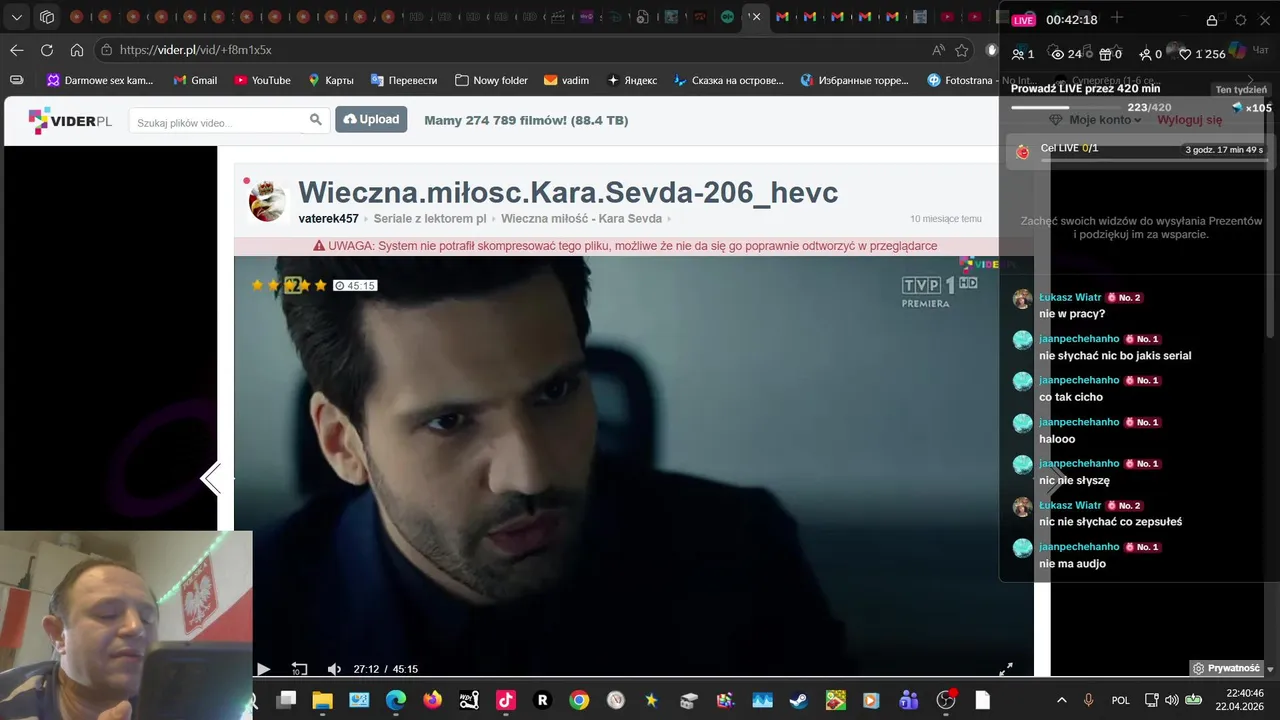This screenshot has width=1280, height=720.
Task: Open the Darmowe sex kam bookmark
Action: [100, 80]
